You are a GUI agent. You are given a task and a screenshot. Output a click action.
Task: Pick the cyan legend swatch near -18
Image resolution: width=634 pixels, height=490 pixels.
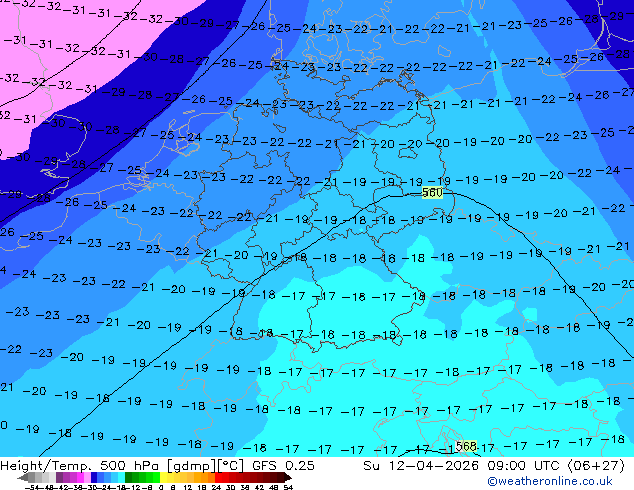(x=121, y=477)
